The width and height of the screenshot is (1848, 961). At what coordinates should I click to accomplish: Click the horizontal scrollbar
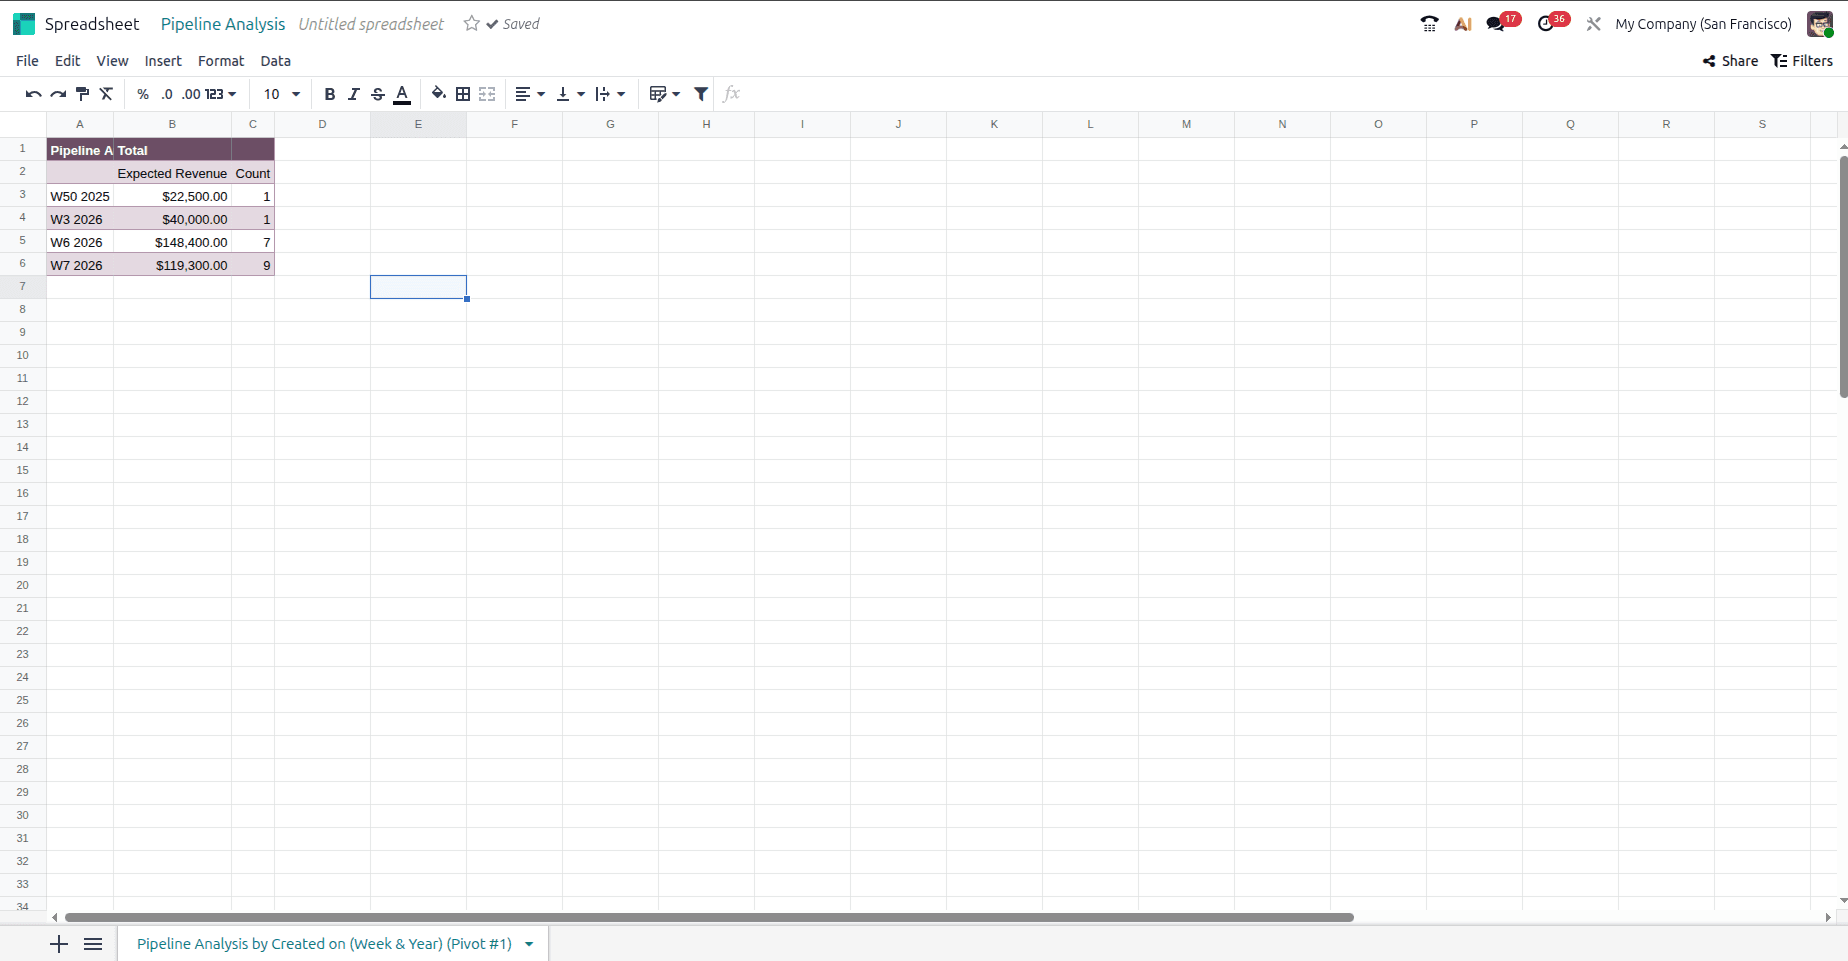tap(709, 917)
